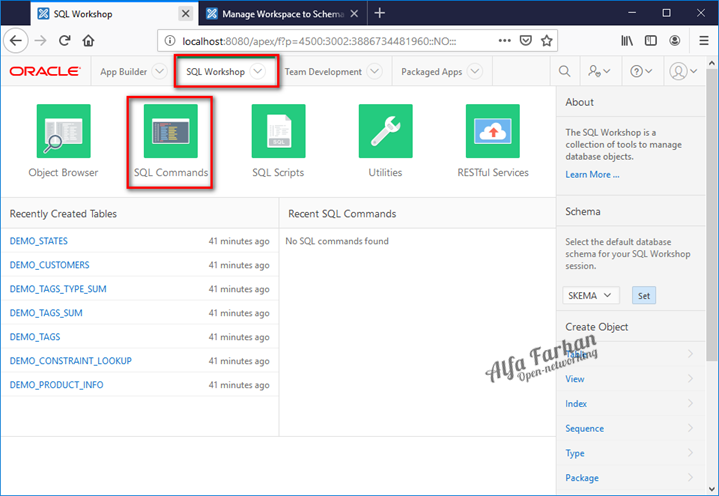The width and height of the screenshot is (719, 496).
Task: Open the SQL Commands tool
Action: pyautogui.click(x=171, y=131)
